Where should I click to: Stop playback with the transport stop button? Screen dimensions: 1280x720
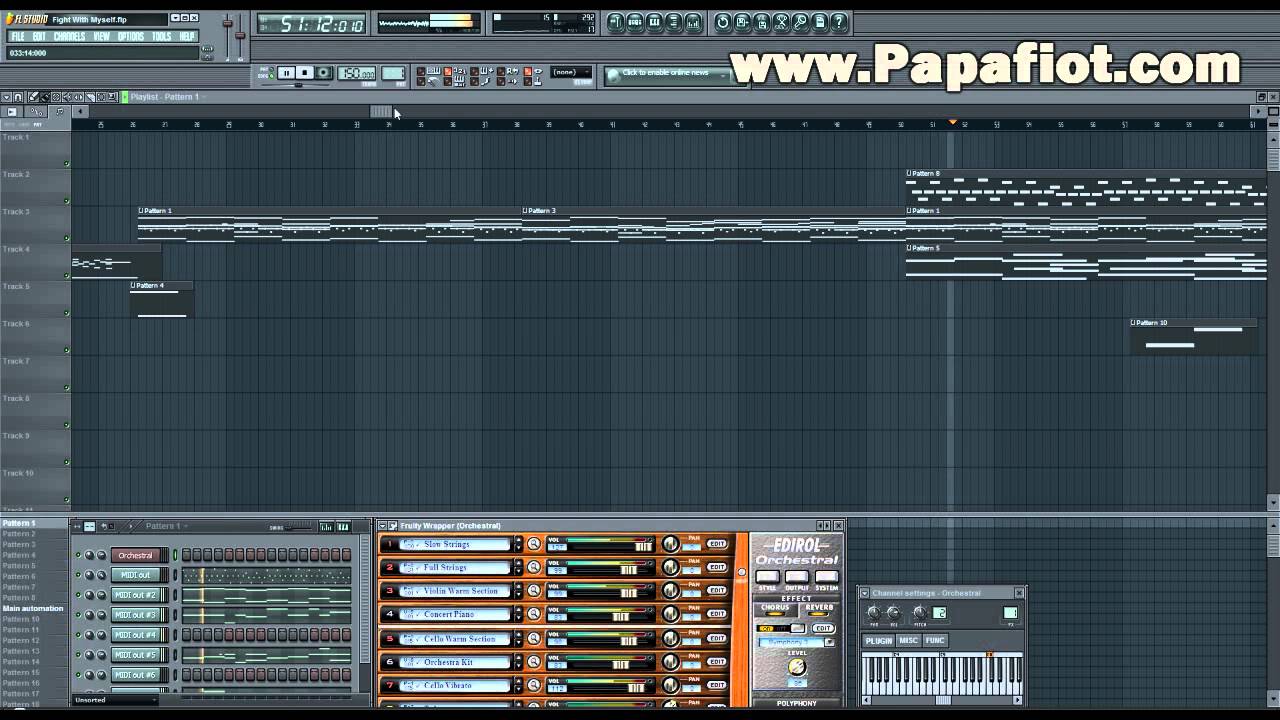pyautogui.click(x=305, y=73)
